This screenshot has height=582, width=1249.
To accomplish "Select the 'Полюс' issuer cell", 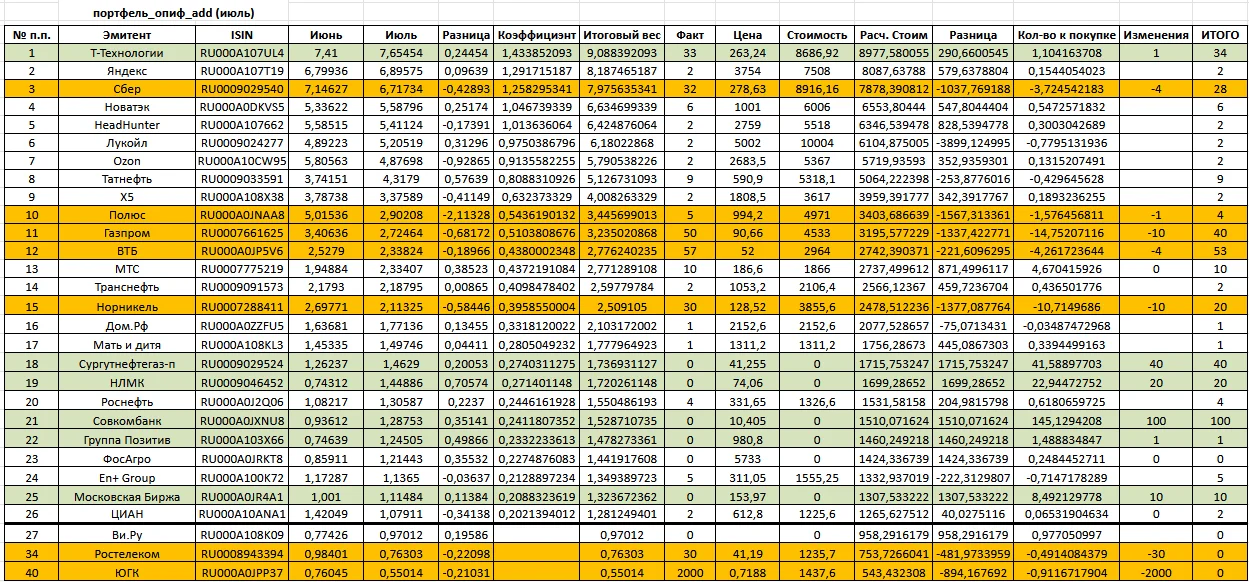I will tap(127, 215).
